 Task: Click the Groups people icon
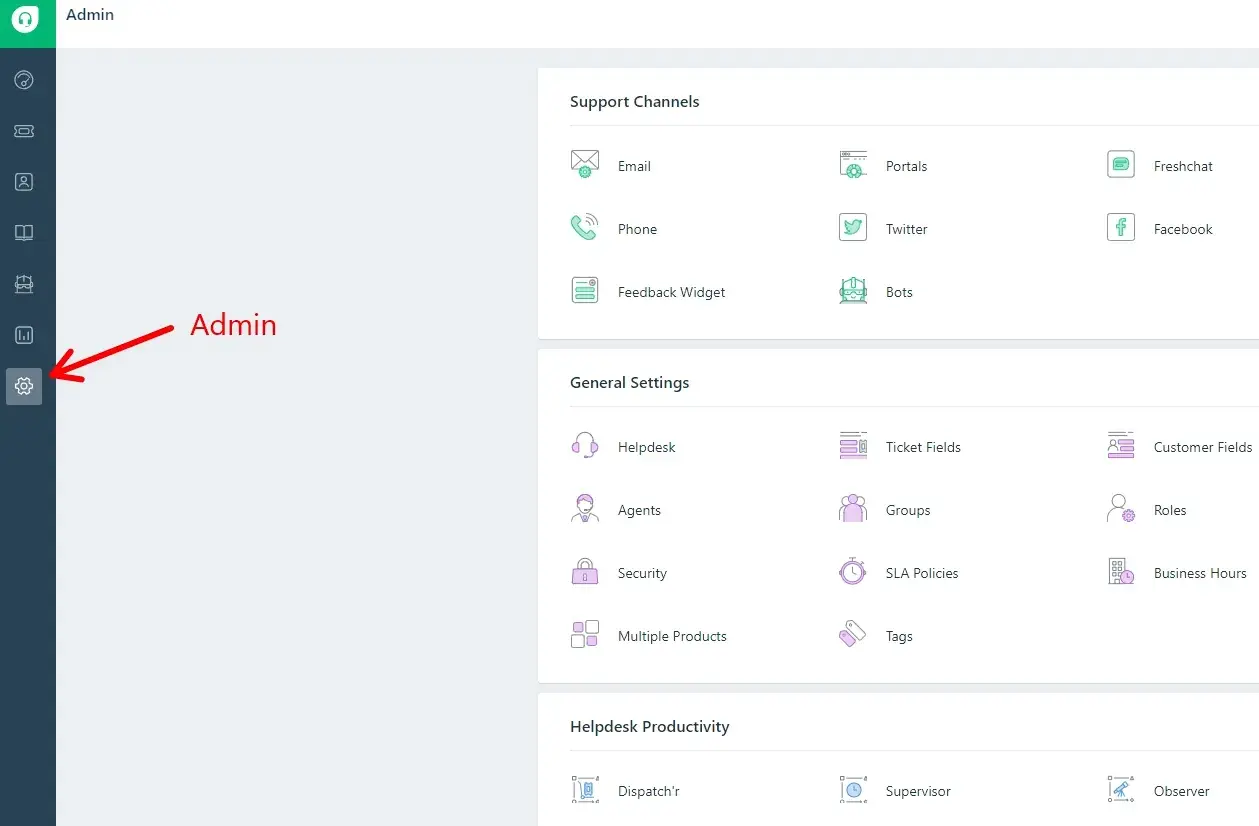click(x=853, y=508)
